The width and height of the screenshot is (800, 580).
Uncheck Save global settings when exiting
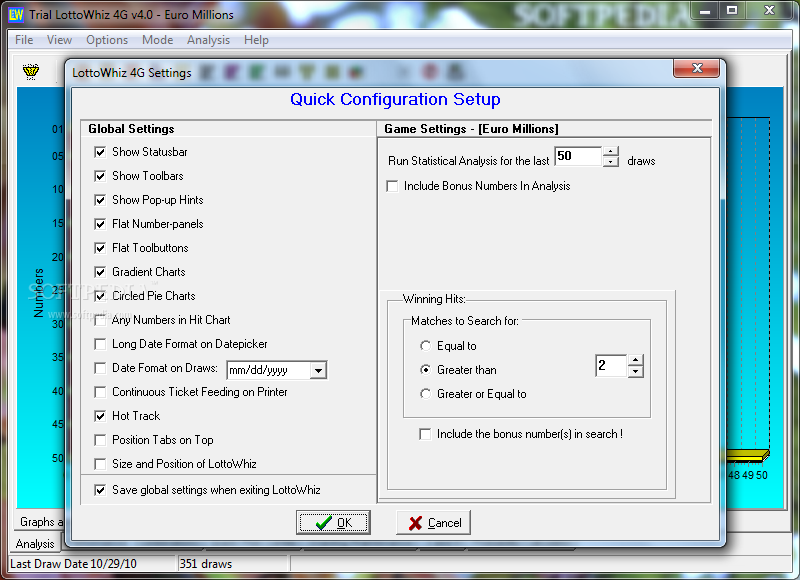100,490
